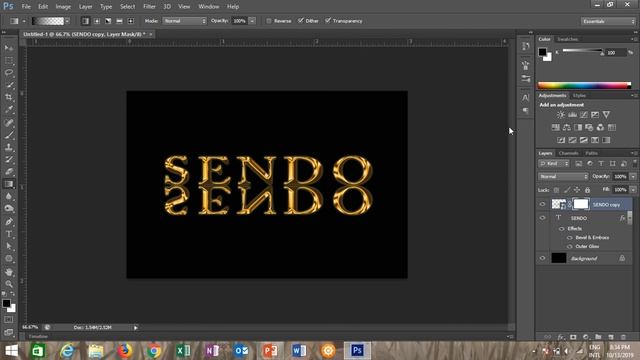Image resolution: width=640 pixels, height=360 pixels.
Task: Enable the Reverse checkbox
Action: pos(269,21)
